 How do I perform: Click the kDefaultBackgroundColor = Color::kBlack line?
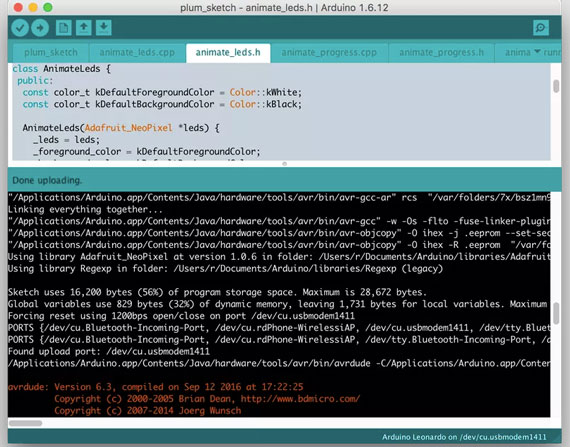[162, 104]
